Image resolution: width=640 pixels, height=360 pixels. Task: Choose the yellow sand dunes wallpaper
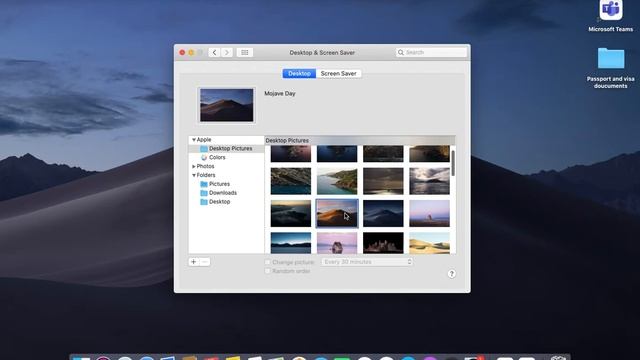429,243
